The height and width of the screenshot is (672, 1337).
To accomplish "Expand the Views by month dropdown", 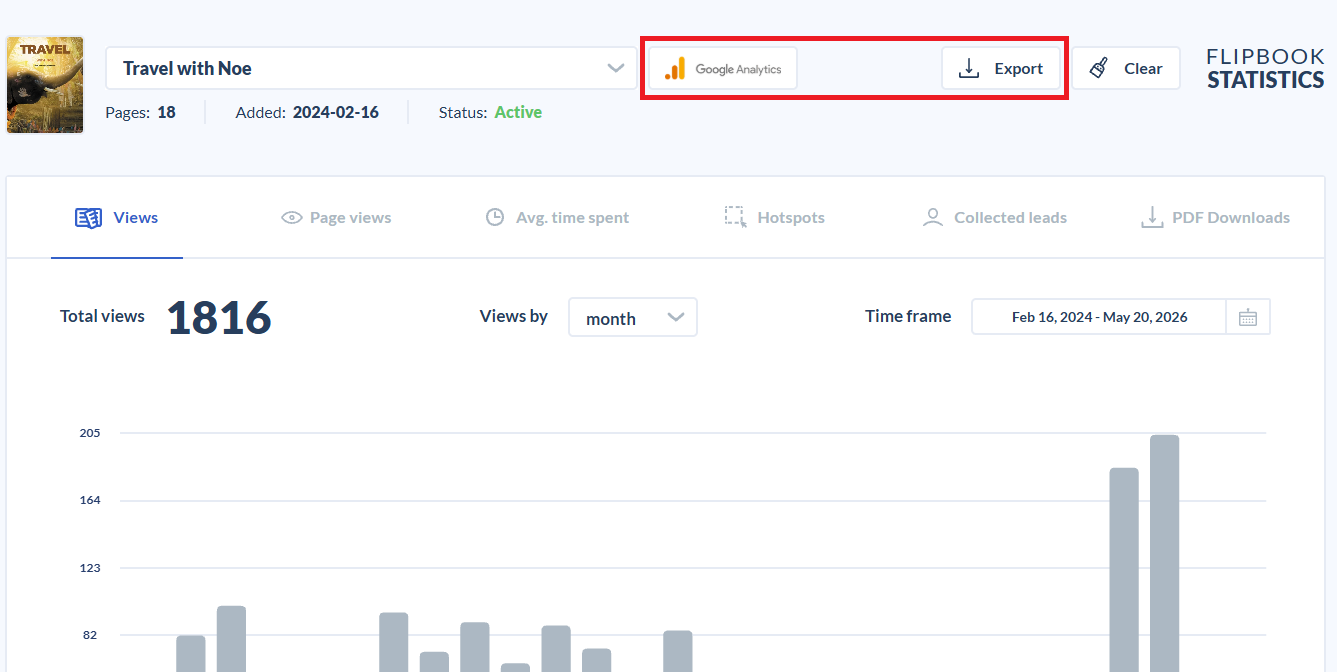I will tap(633, 318).
